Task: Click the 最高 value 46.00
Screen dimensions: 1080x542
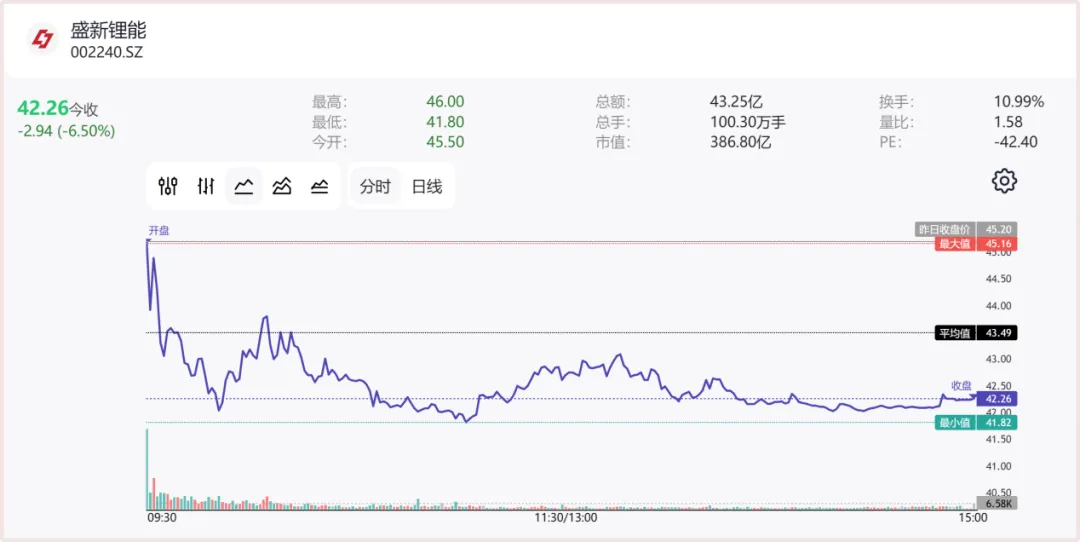Action: [445, 102]
